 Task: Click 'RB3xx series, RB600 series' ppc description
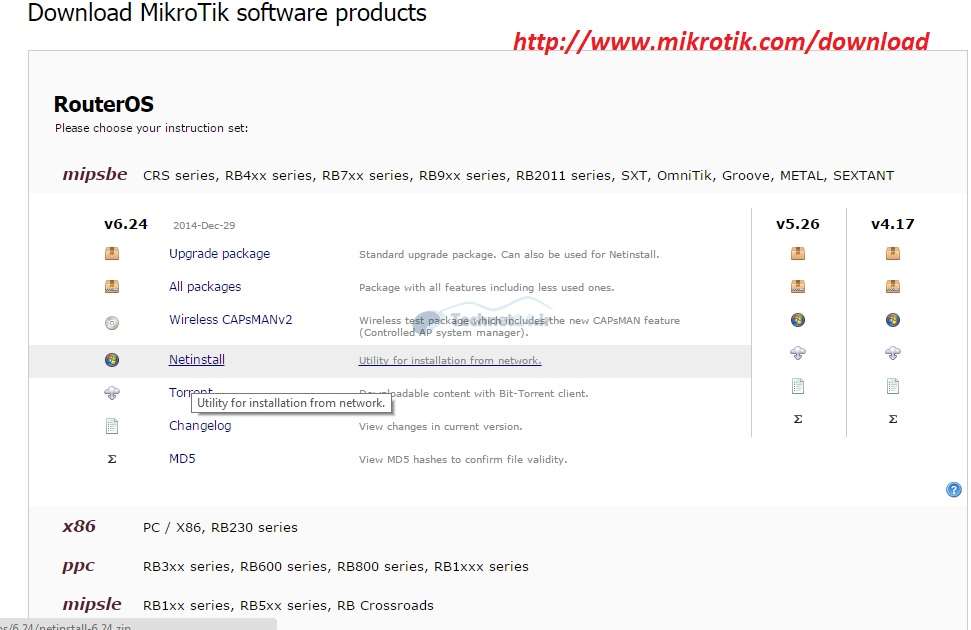(x=336, y=567)
